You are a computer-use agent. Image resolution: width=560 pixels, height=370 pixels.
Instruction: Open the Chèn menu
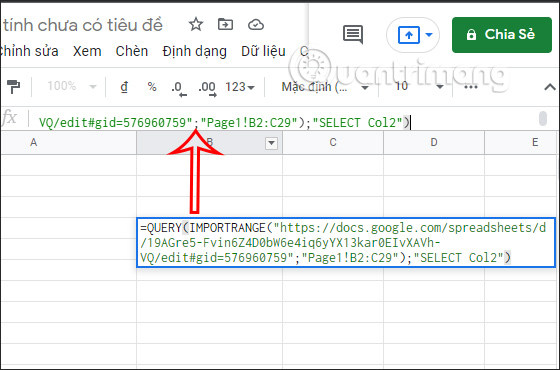point(131,51)
